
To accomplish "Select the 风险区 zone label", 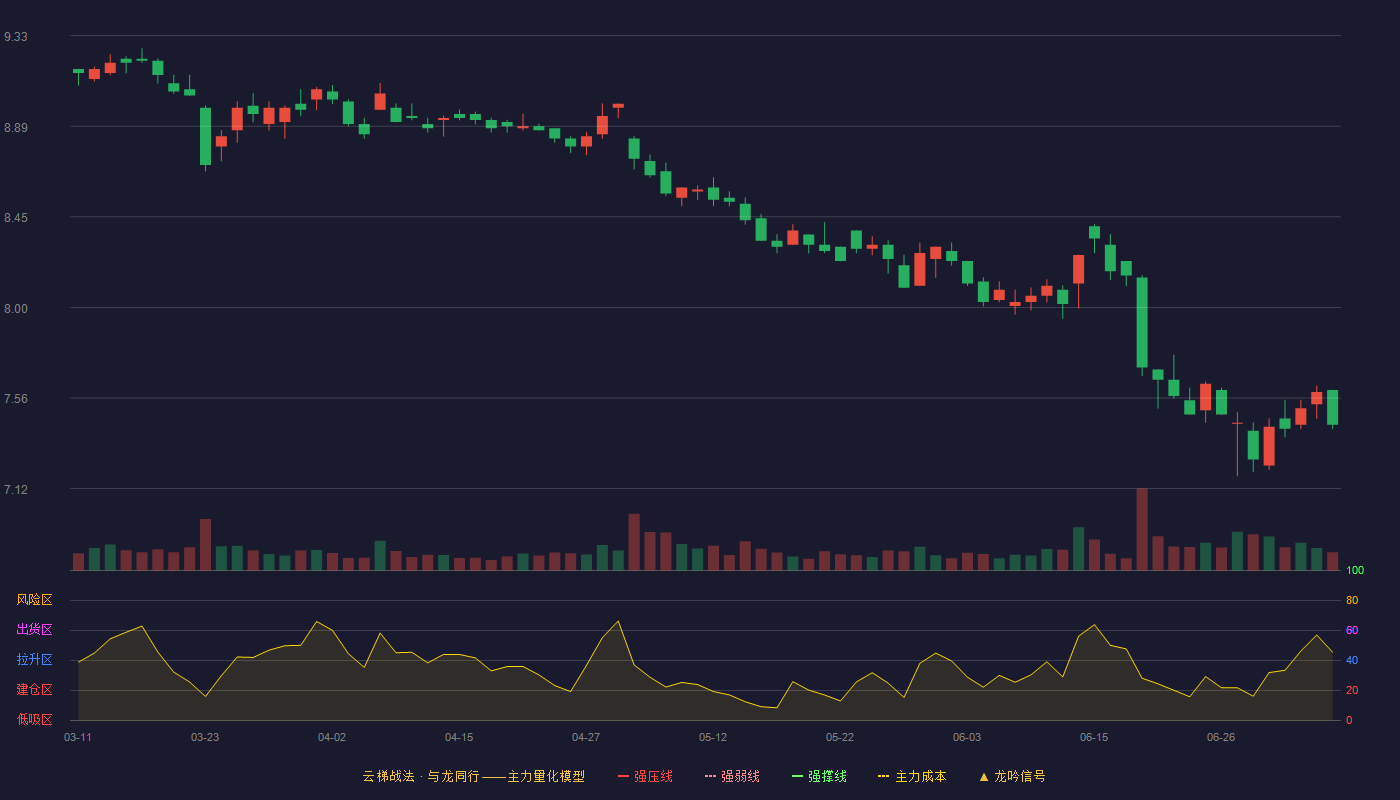I will 34,600.
